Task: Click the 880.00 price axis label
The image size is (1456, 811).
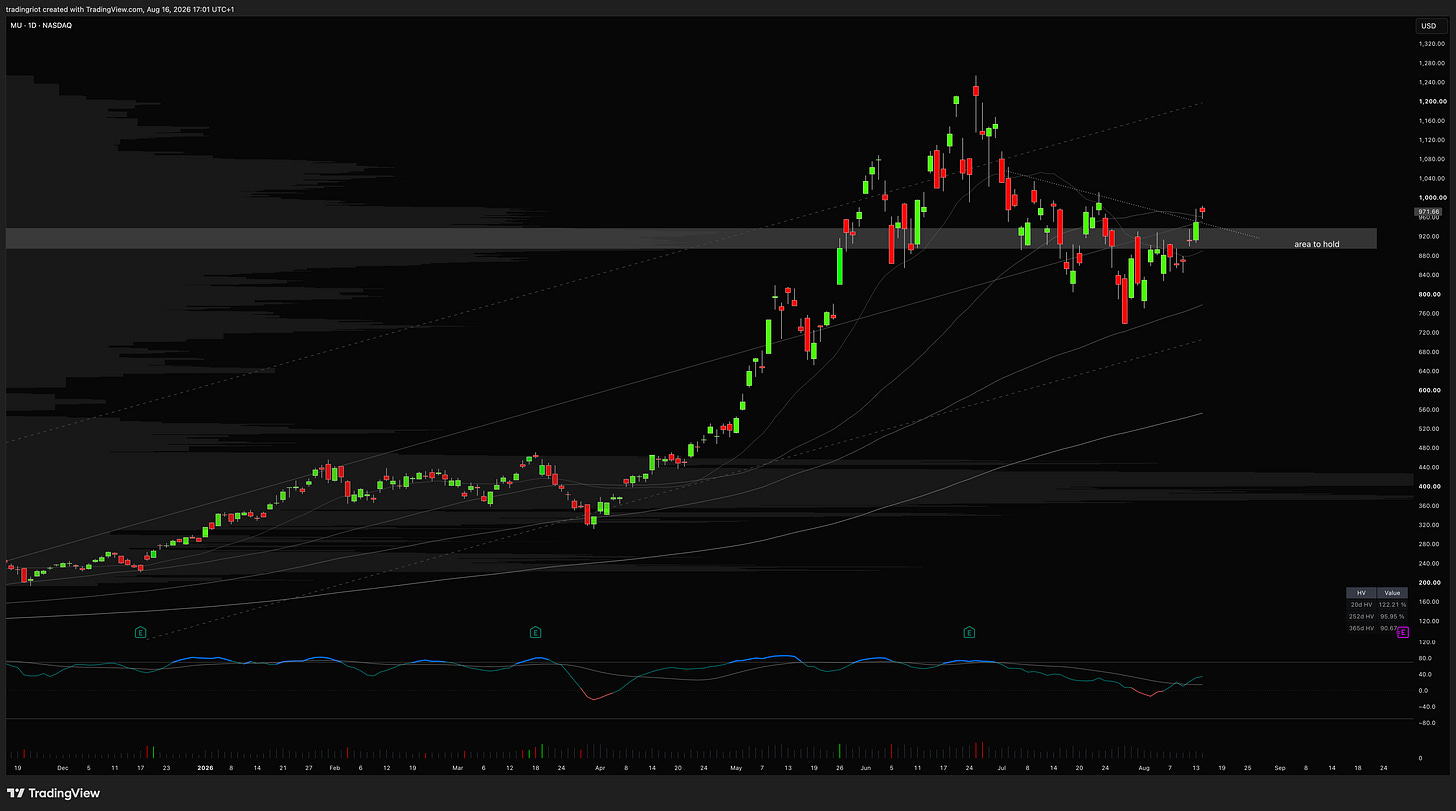Action: [x=1427, y=255]
